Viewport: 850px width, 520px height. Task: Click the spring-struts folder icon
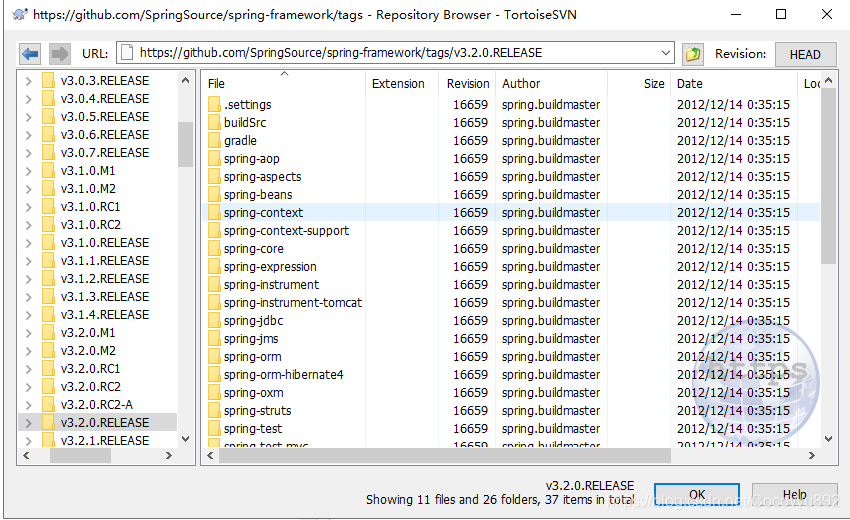[x=214, y=410]
